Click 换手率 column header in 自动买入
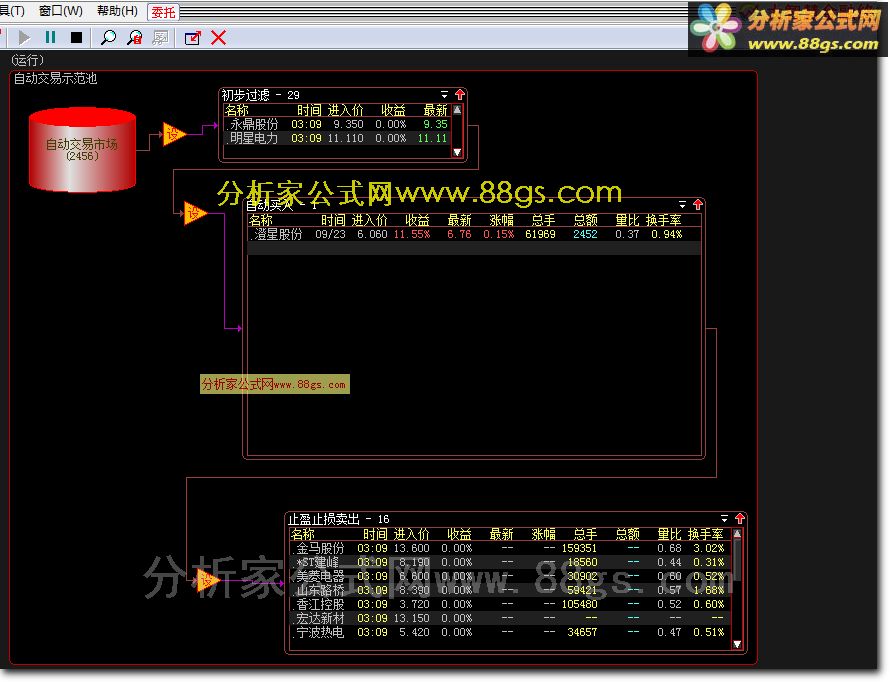Screen dimensions: 890x682 (664, 220)
